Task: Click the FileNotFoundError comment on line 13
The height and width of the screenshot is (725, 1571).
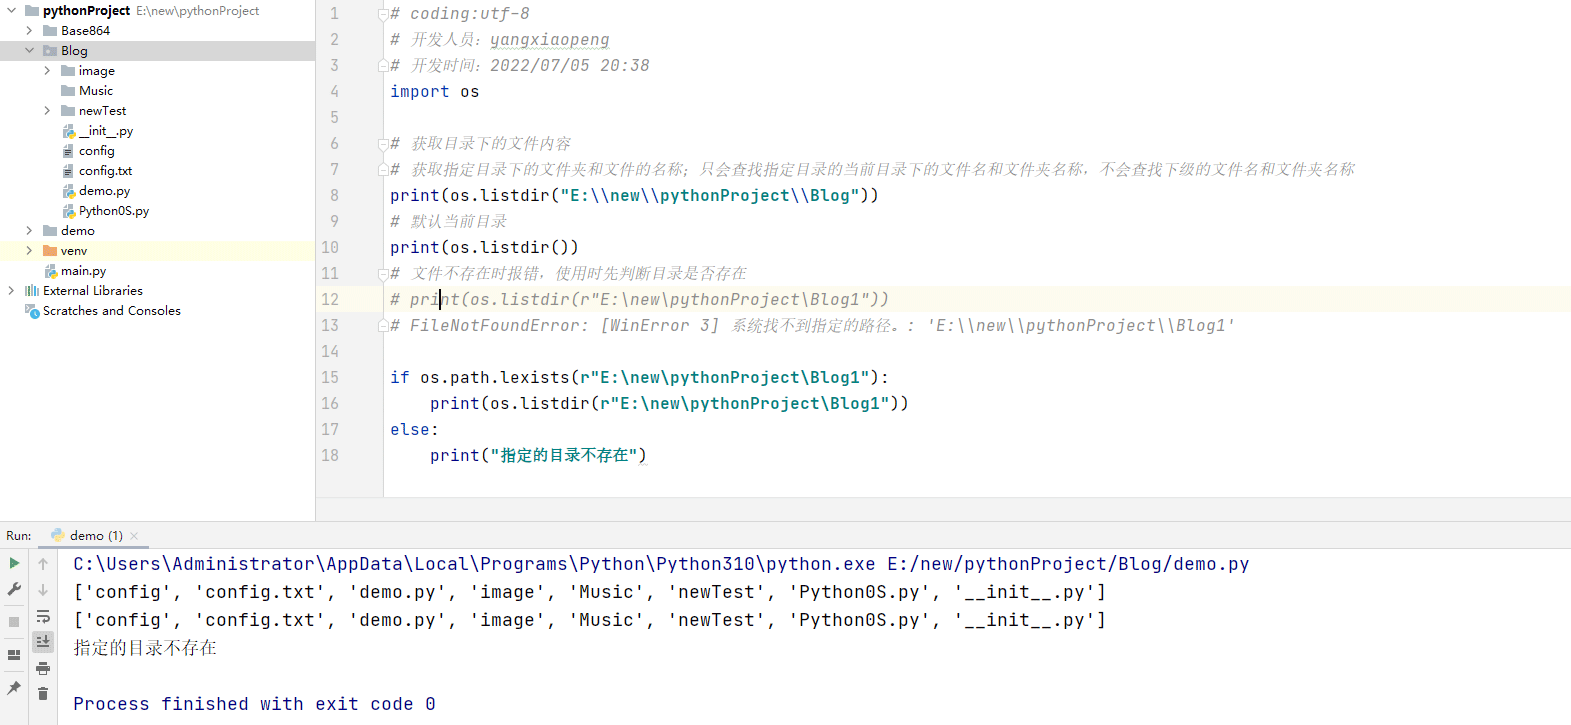Action: tap(812, 326)
